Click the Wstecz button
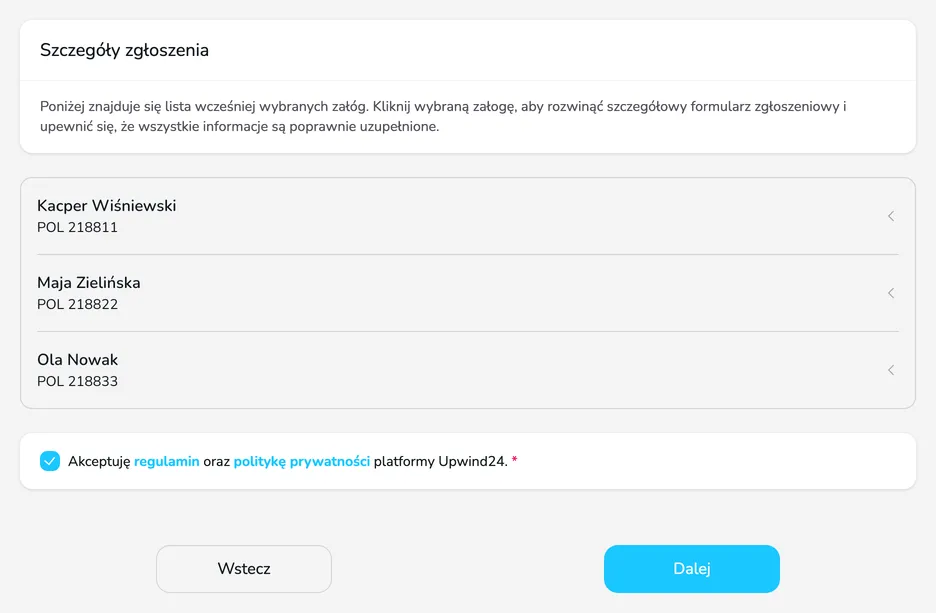This screenshot has height=613, width=936. click(x=244, y=569)
